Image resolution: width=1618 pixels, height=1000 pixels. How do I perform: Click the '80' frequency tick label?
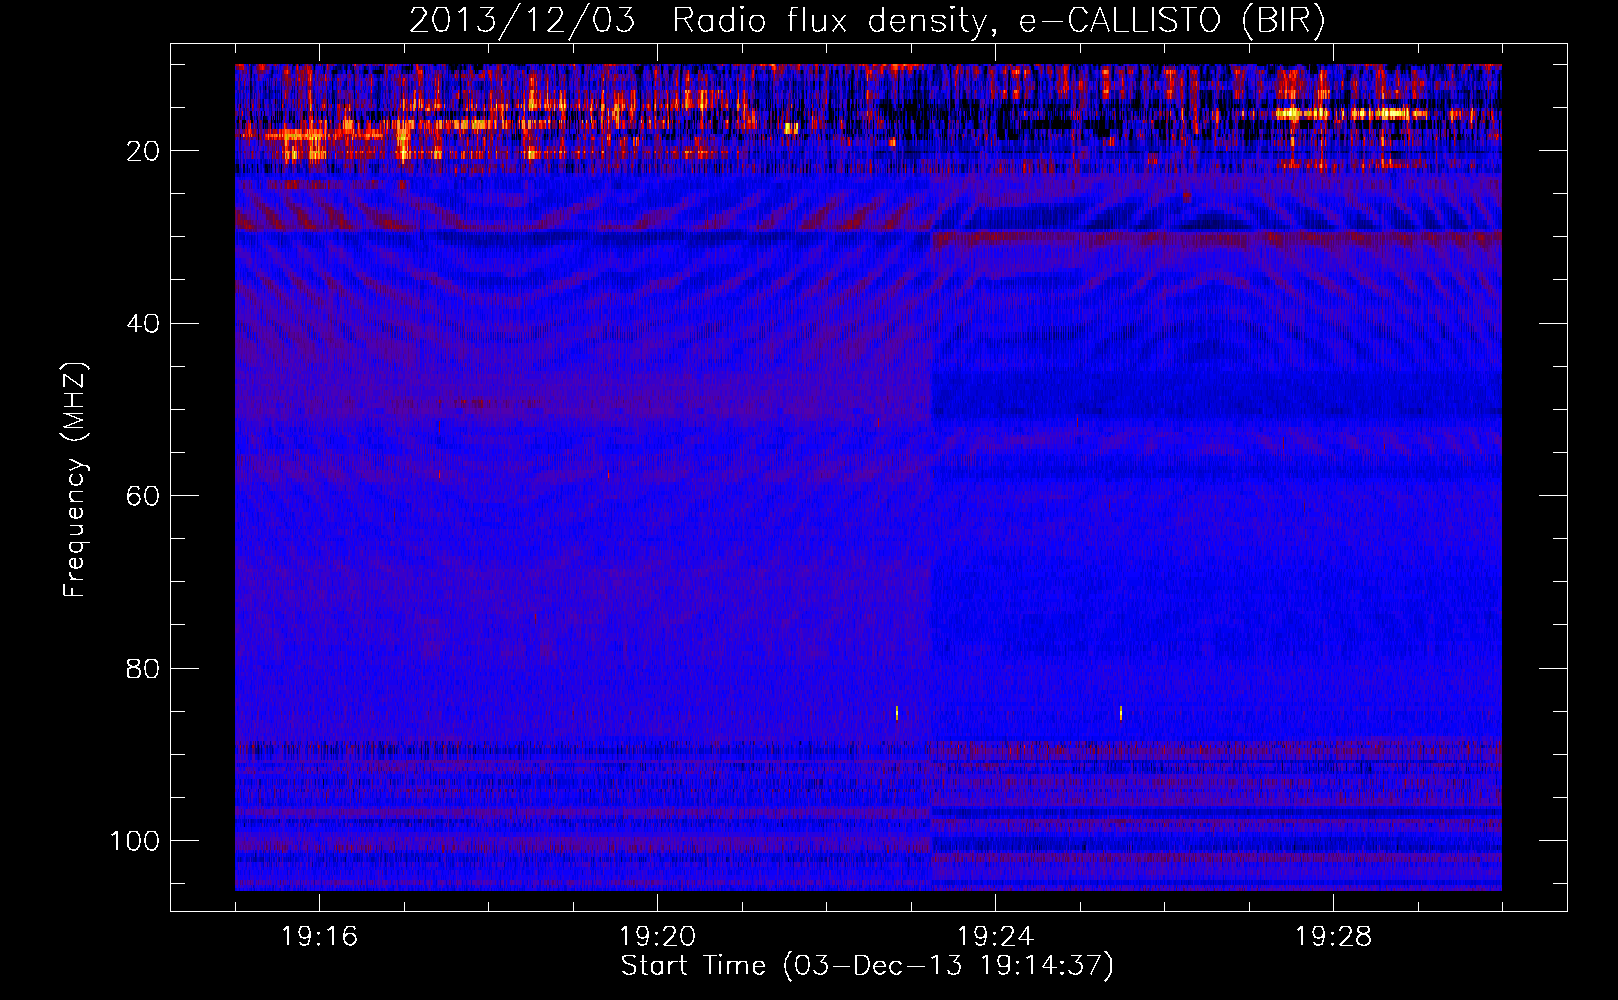tap(144, 669)
